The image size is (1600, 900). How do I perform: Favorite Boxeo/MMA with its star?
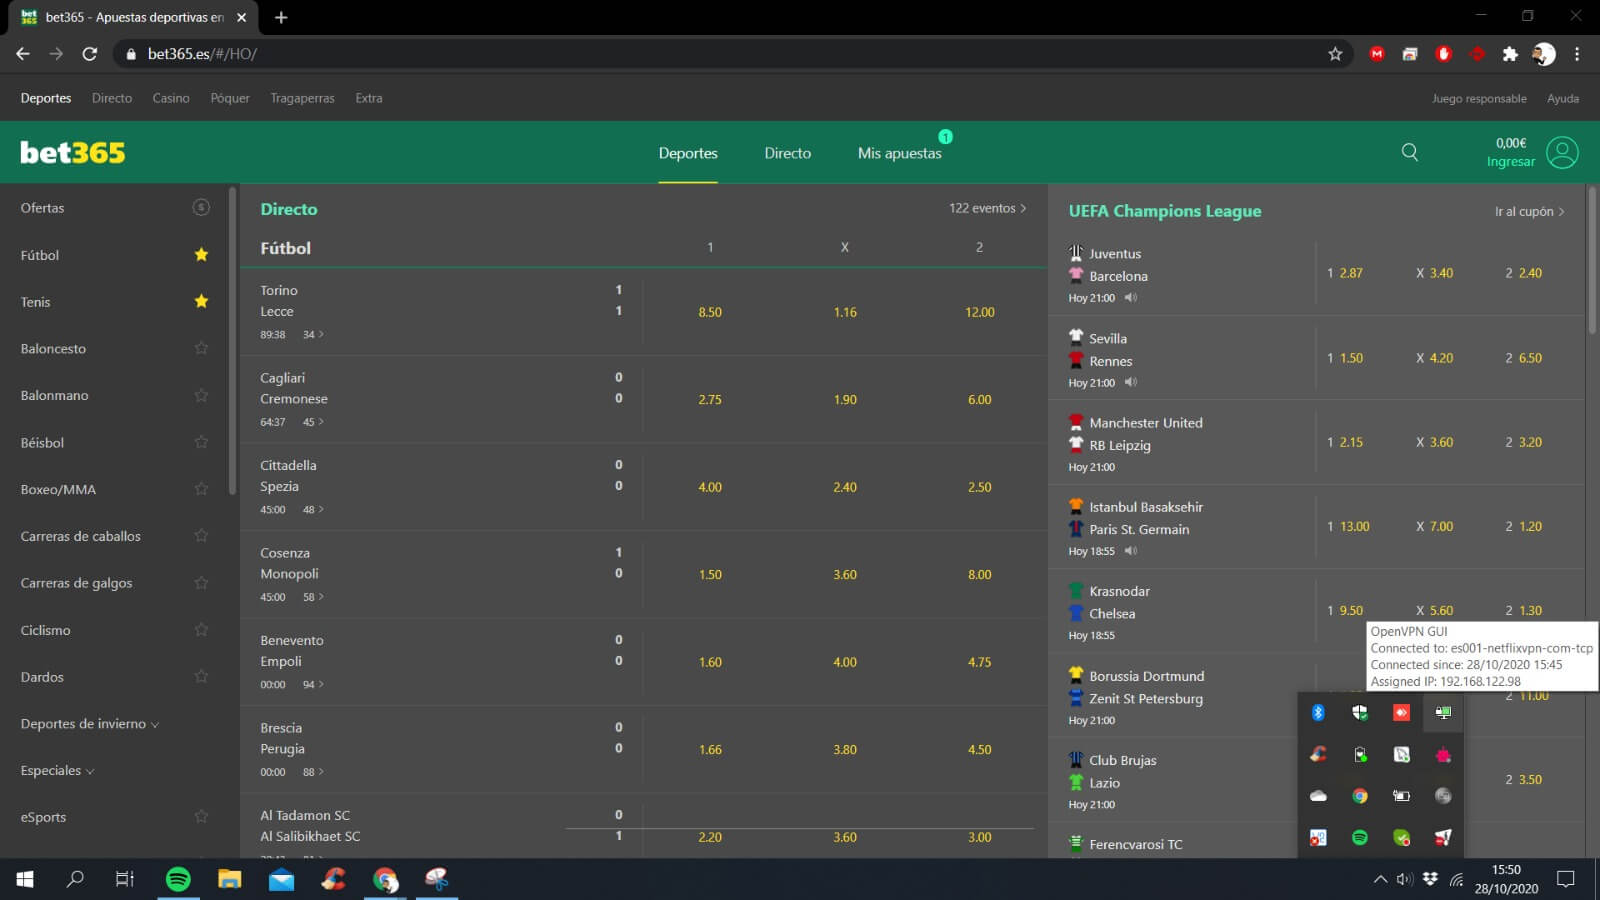coord(201,489)
